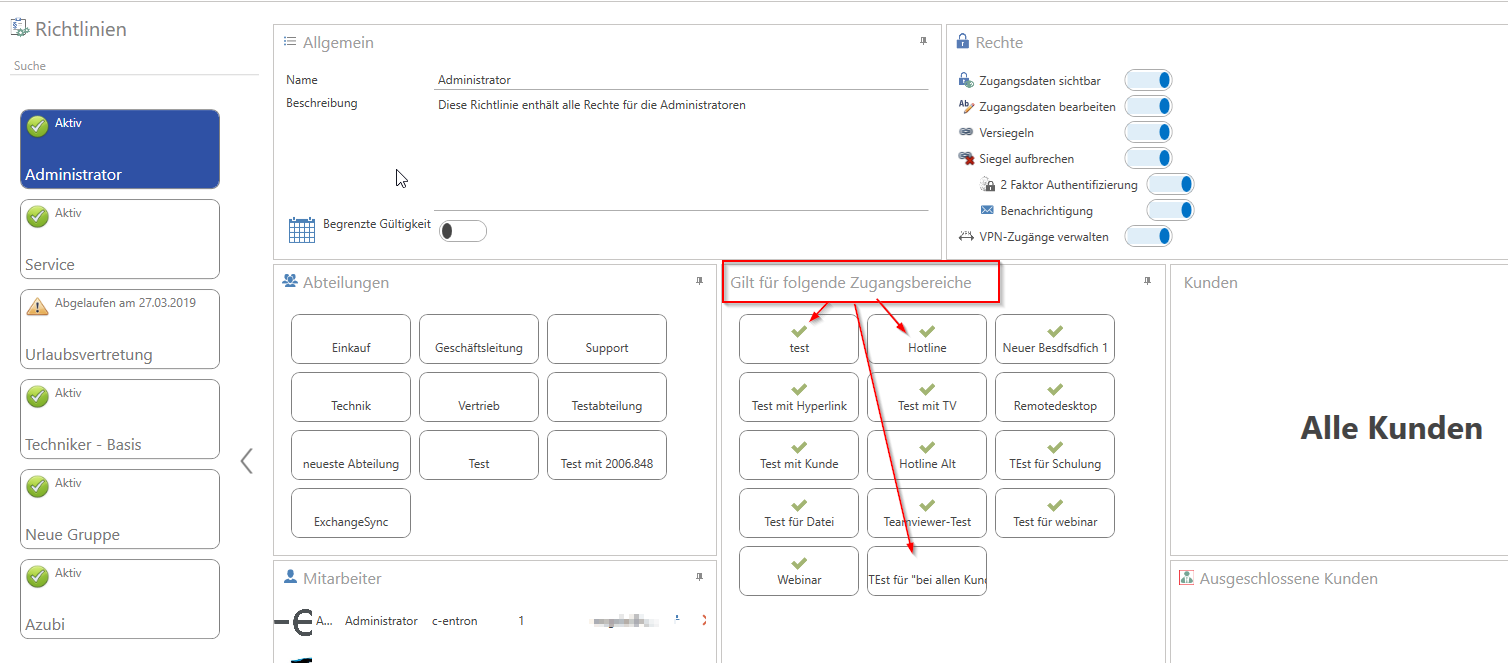The width and height of the screenshot is (1508, 663).
Task: Select the Service policy in list
Action: (119, 239)
